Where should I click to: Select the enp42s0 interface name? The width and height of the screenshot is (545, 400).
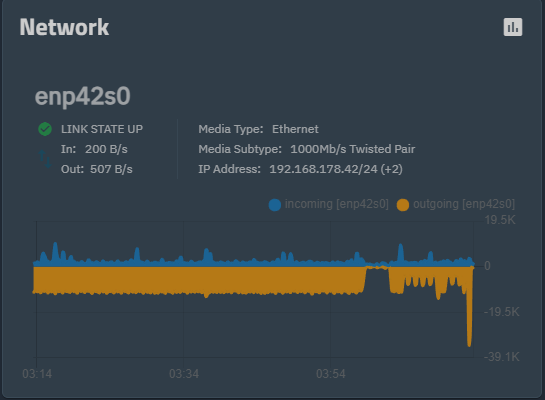tap(83, 96)
